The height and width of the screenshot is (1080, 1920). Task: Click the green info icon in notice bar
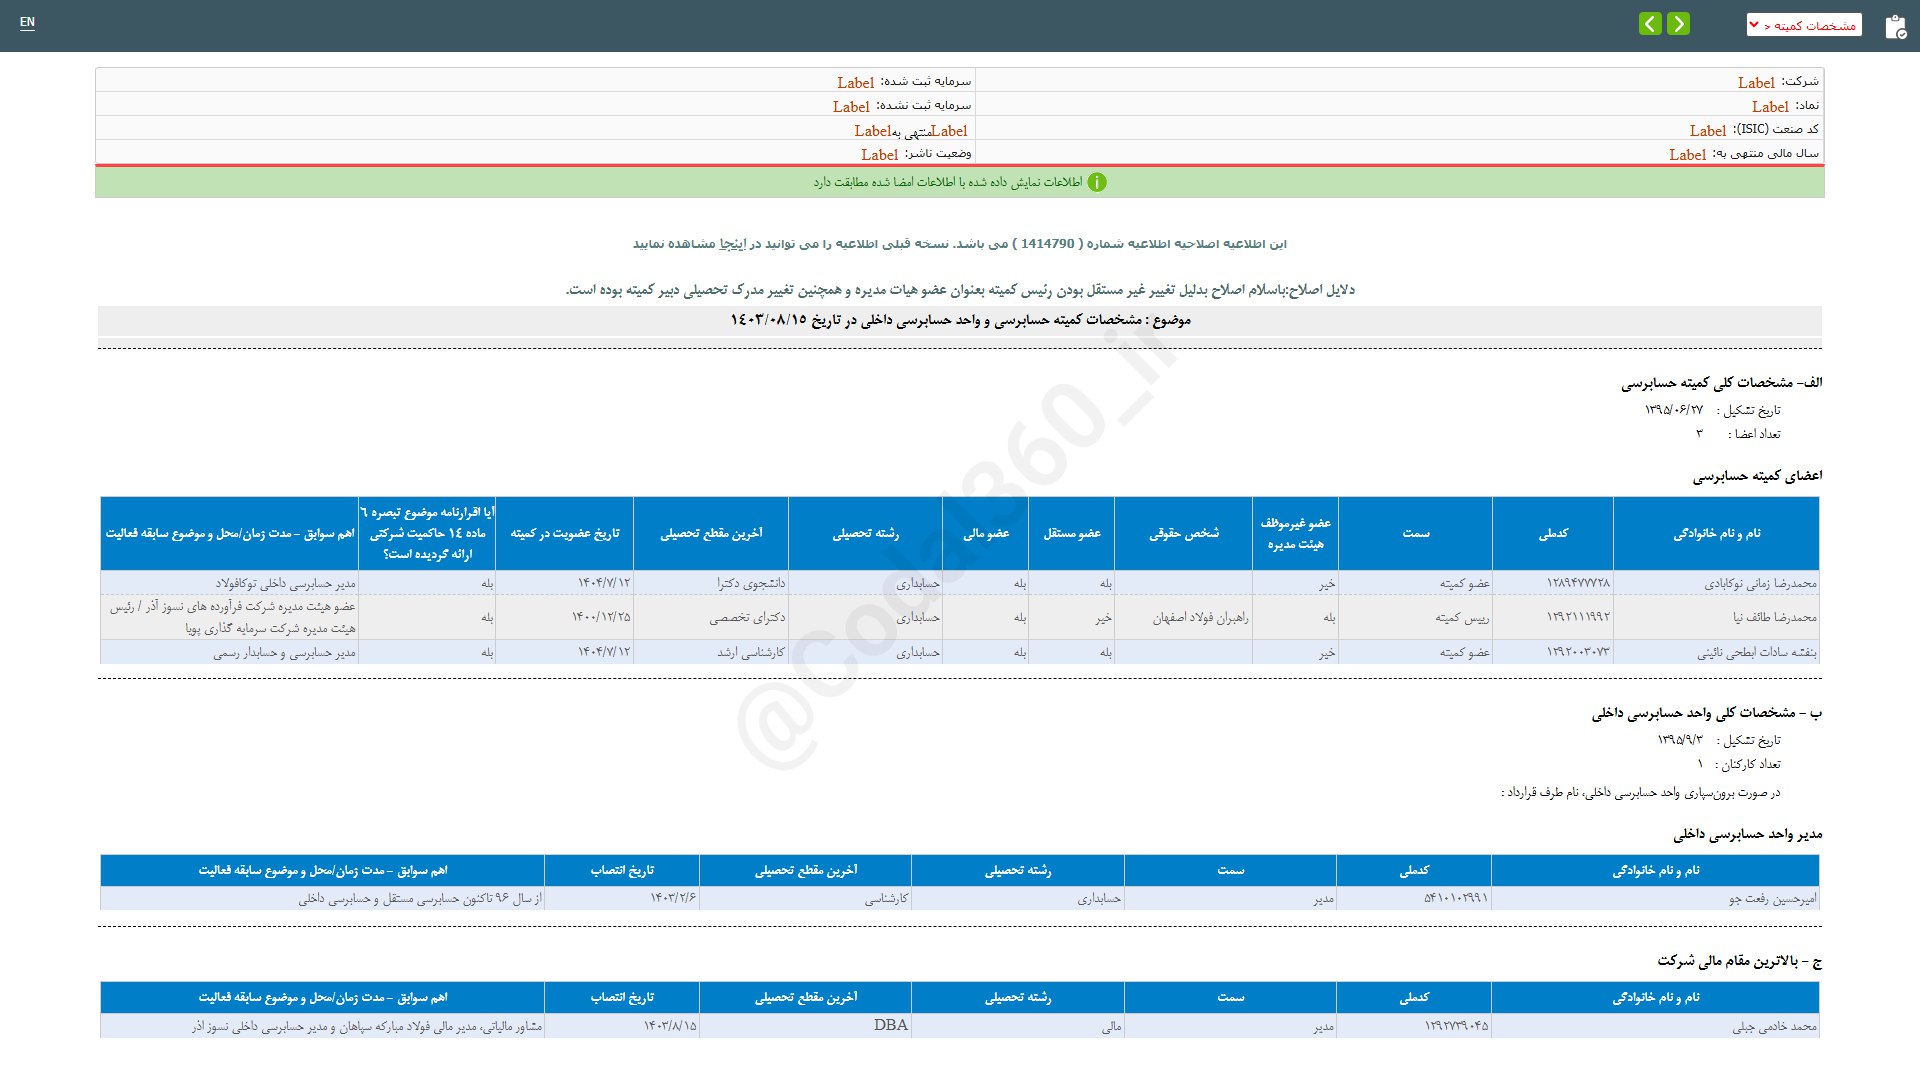pyautogui.click(x=1097, y=182)
